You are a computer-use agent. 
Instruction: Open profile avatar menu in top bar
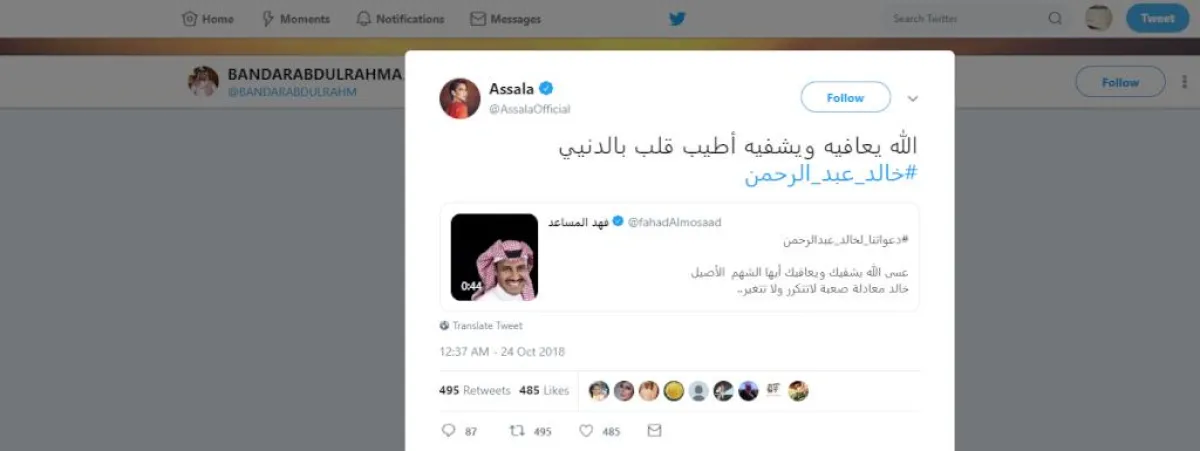click(x=1099, y=18)
